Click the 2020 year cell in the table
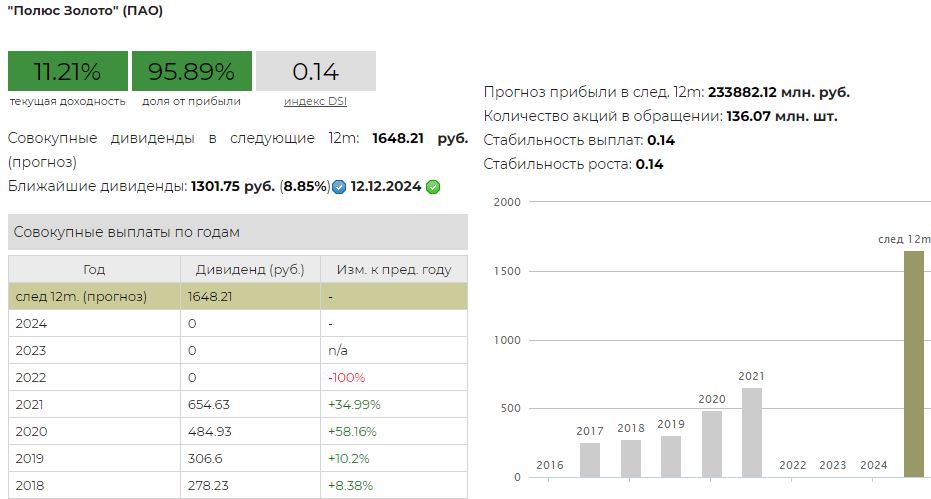The height and width of the screenshot is (499, 931). pos(94,432)
